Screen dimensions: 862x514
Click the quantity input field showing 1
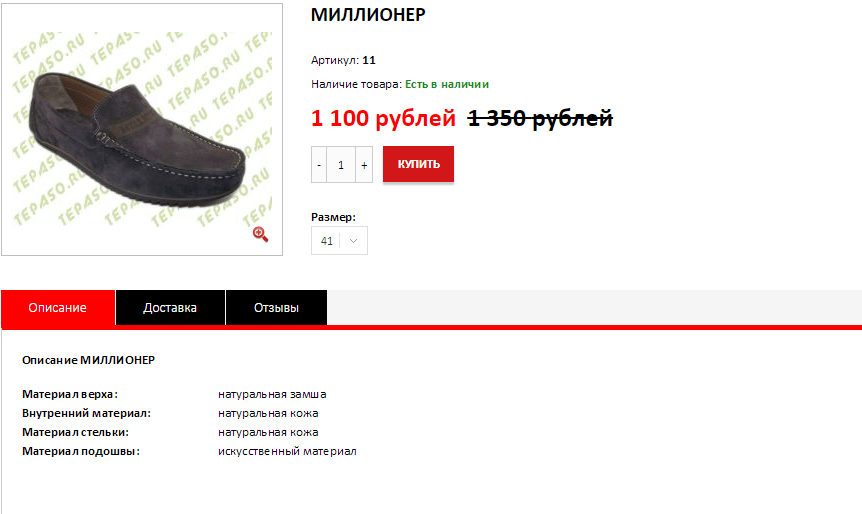point(341,164)
